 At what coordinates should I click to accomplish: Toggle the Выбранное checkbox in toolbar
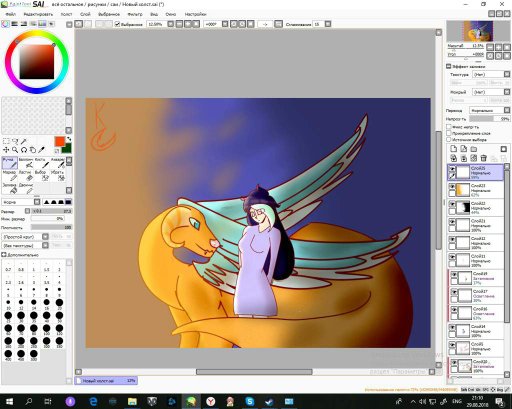117,24
